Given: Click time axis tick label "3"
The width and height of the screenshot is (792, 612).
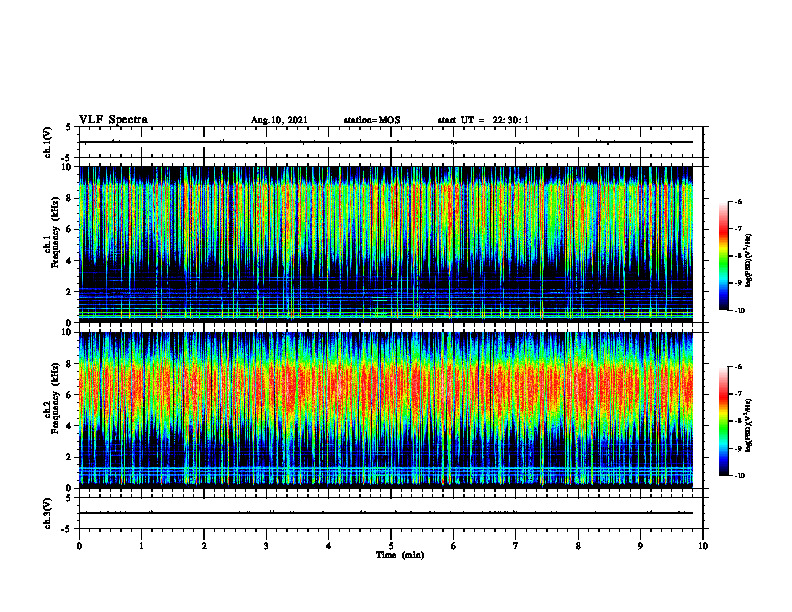Looking at the screenshot, I should (266, 546).
